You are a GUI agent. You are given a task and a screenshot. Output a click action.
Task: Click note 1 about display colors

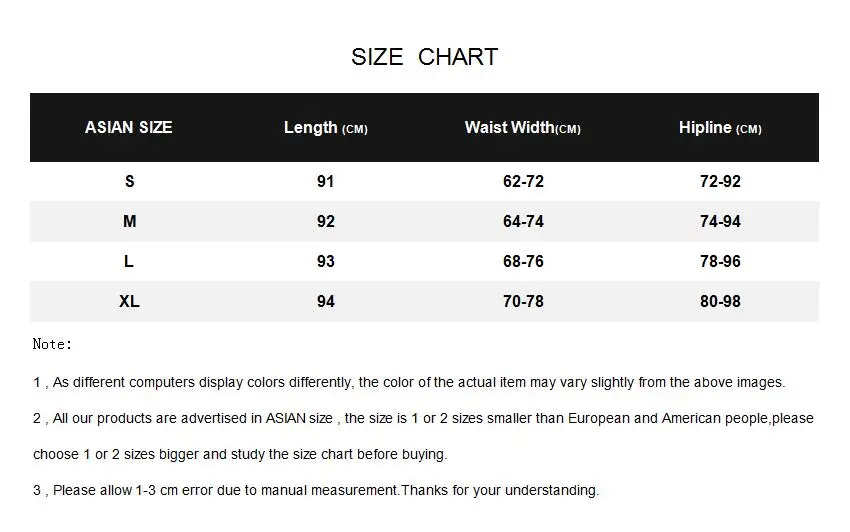(x=409, y=382)
